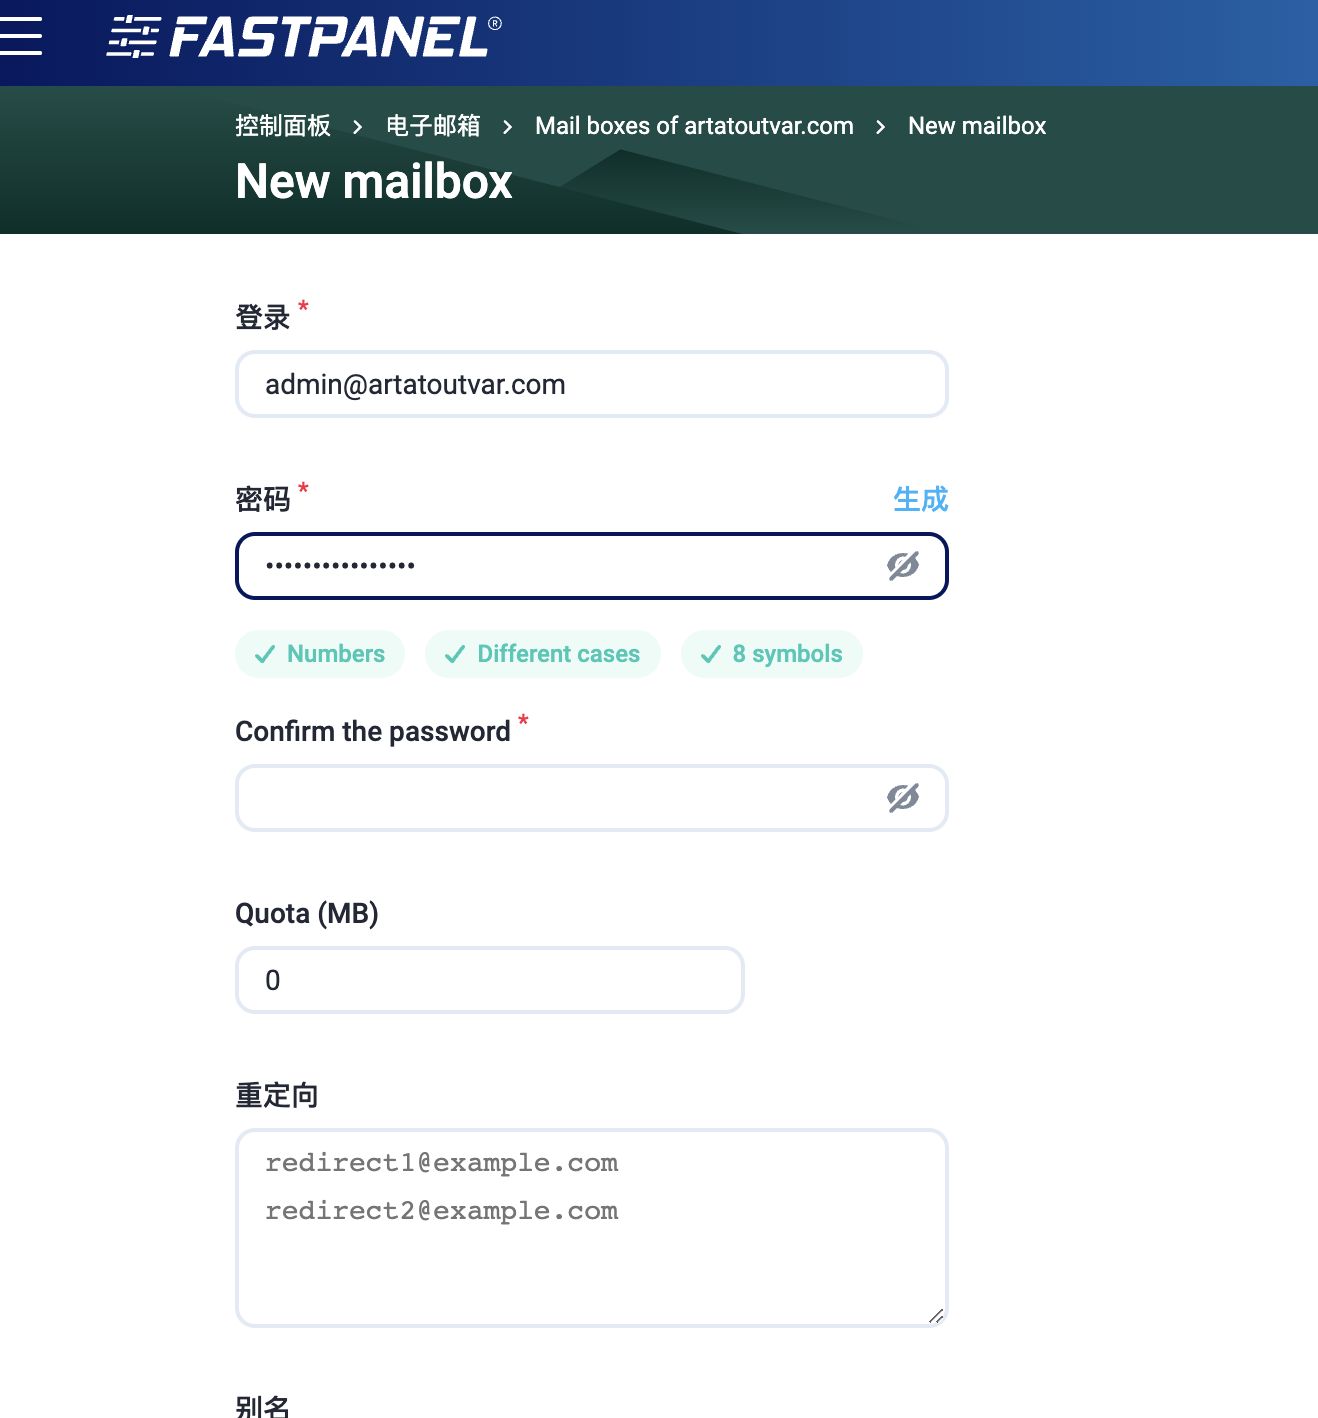Show the password using the eye icon
The width and height of the screenshot is (1318, 1418).
903,565
